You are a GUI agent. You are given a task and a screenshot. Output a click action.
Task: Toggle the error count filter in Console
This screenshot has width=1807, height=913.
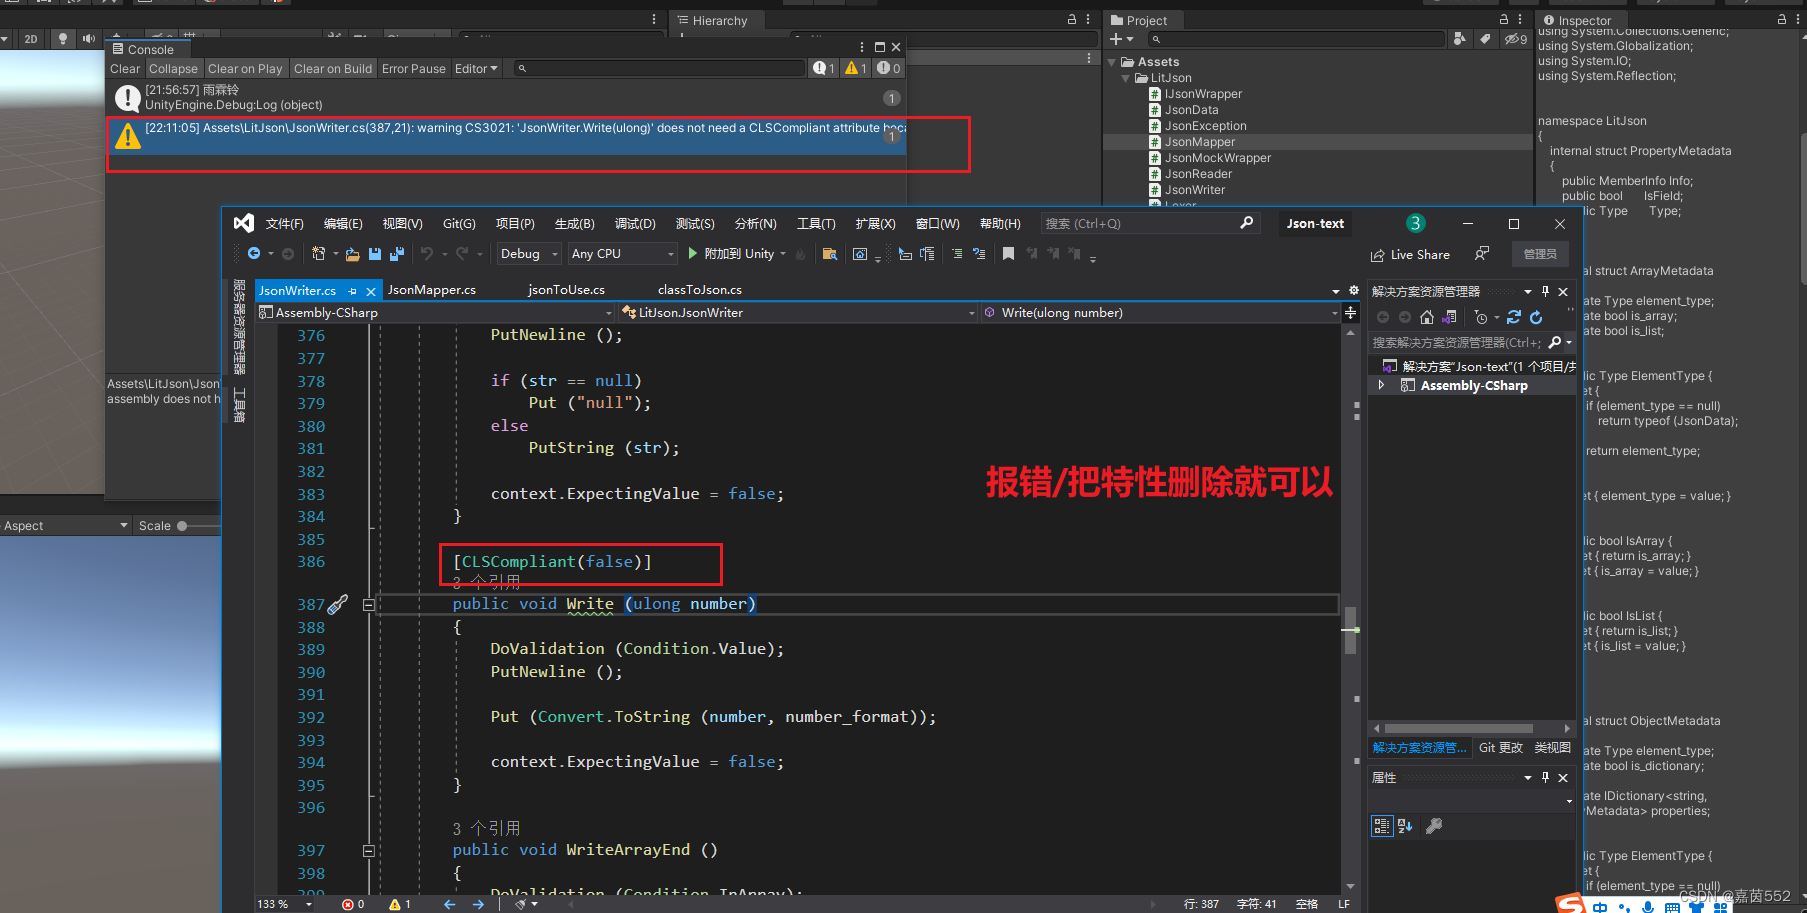point(889,68)
